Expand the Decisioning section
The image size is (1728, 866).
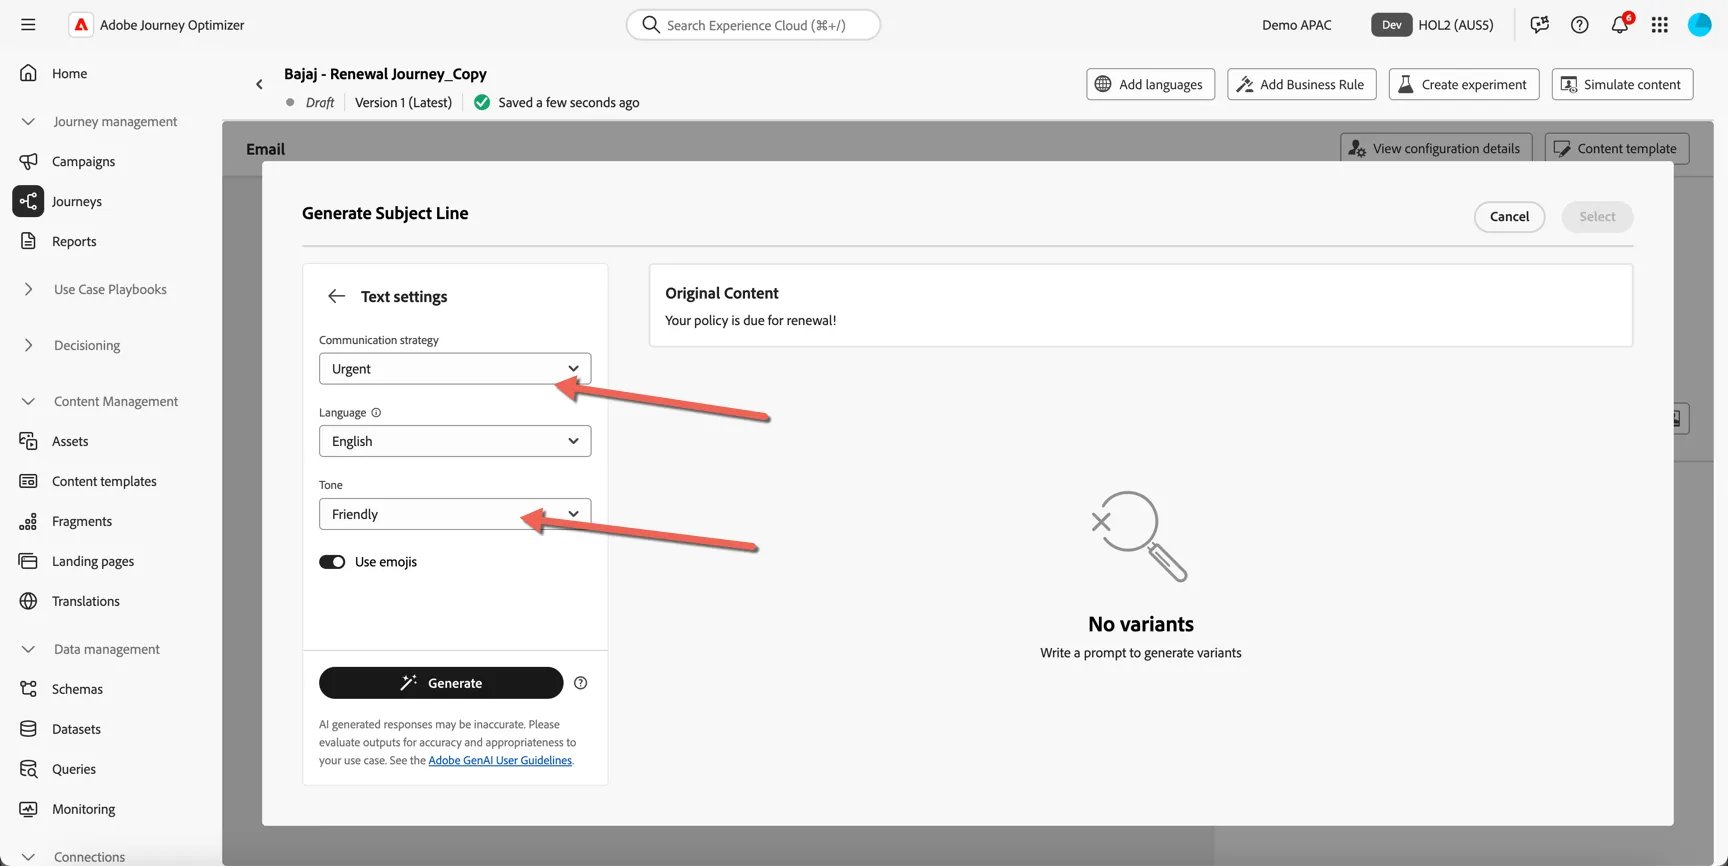[x=28, y=346]
